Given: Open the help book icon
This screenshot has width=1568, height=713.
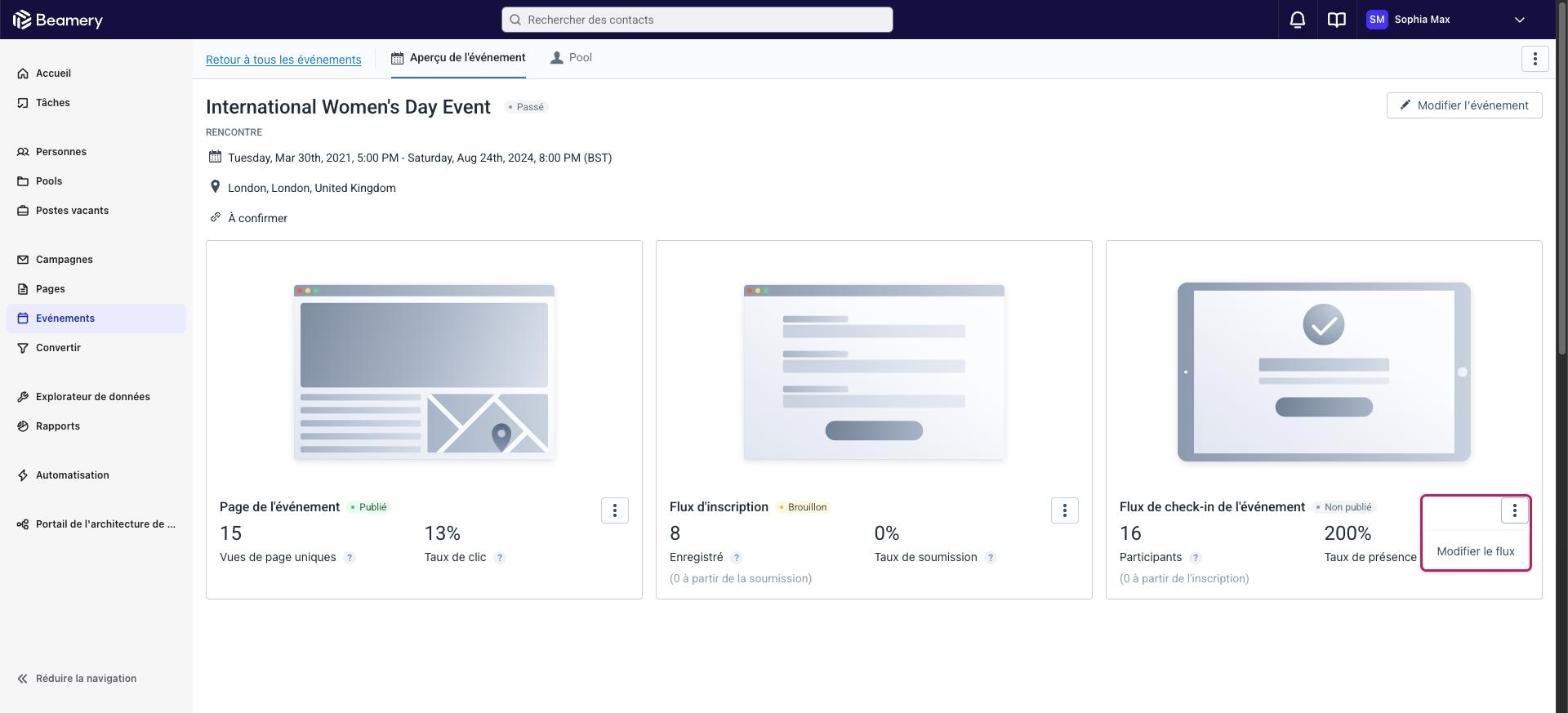Looking at the screenshot, I should [x=1336, y=20].
